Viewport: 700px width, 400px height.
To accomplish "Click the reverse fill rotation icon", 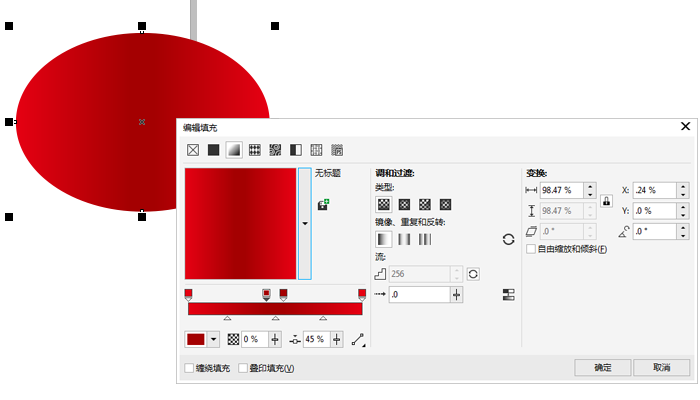I will 508,239.
